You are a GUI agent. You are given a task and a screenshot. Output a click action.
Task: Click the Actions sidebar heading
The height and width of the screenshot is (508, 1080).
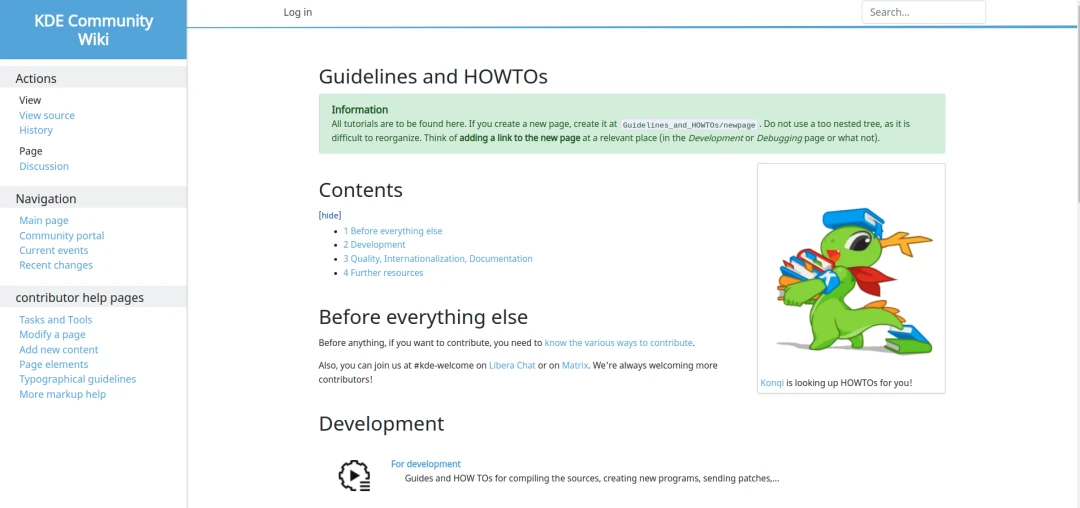coord(36,78)
